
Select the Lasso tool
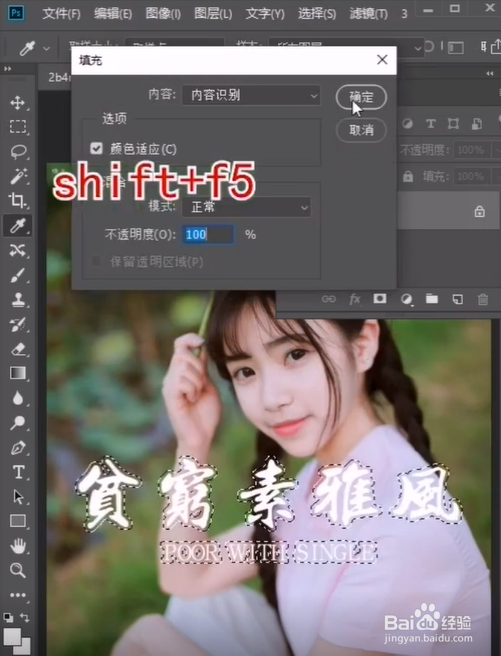(x=18, y=151)
